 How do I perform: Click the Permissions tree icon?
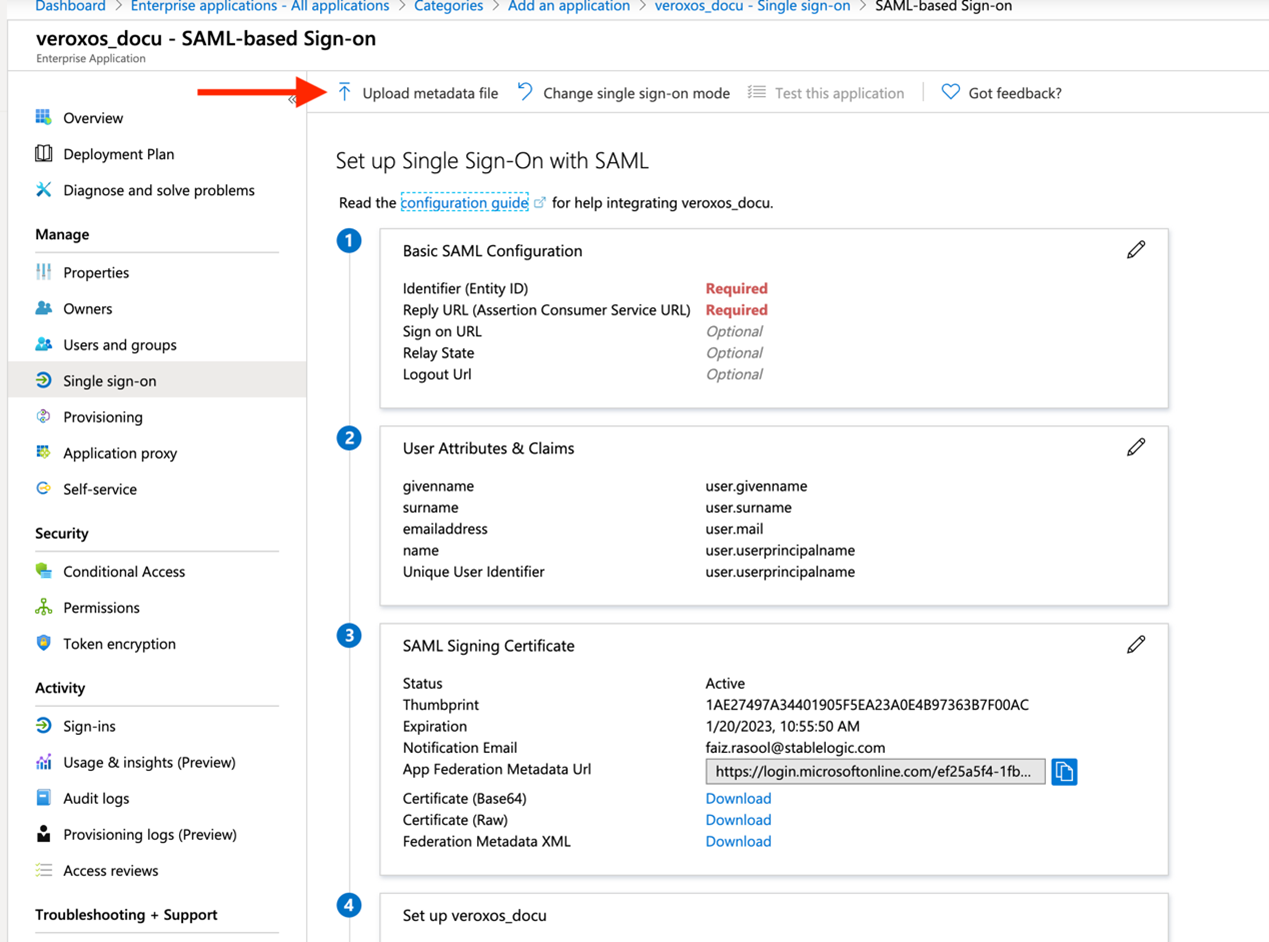coord(43,607)
